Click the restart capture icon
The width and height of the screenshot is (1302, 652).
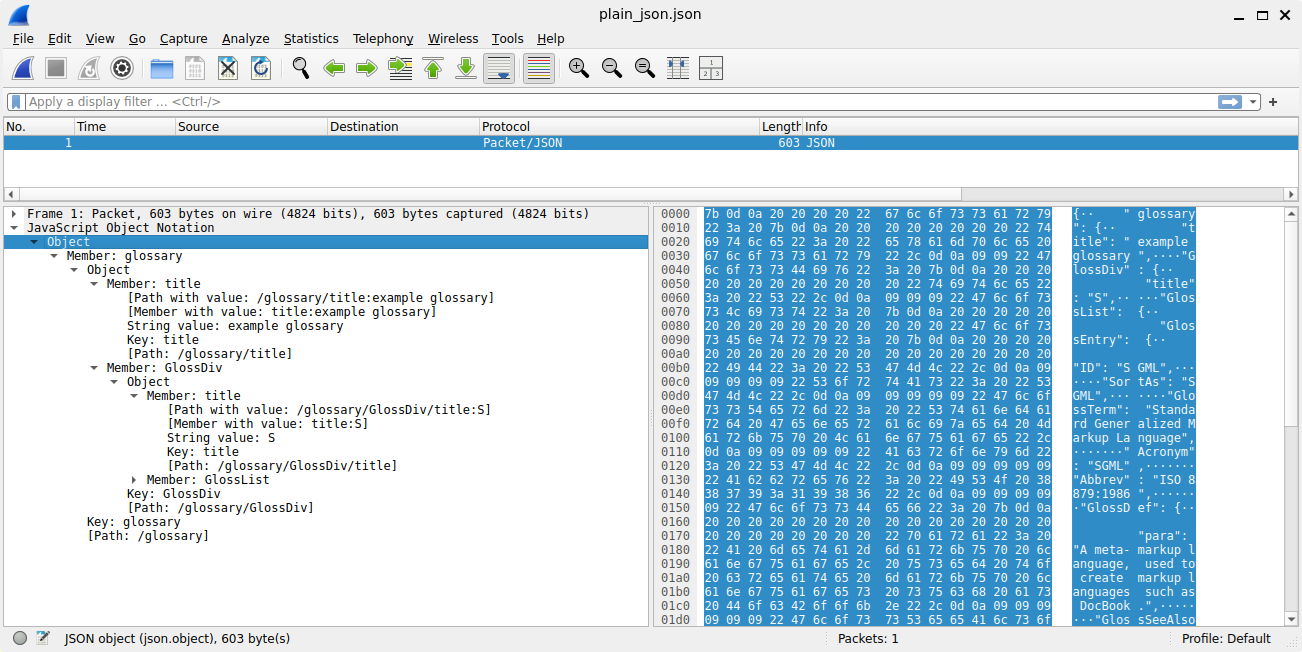(89, 68)
